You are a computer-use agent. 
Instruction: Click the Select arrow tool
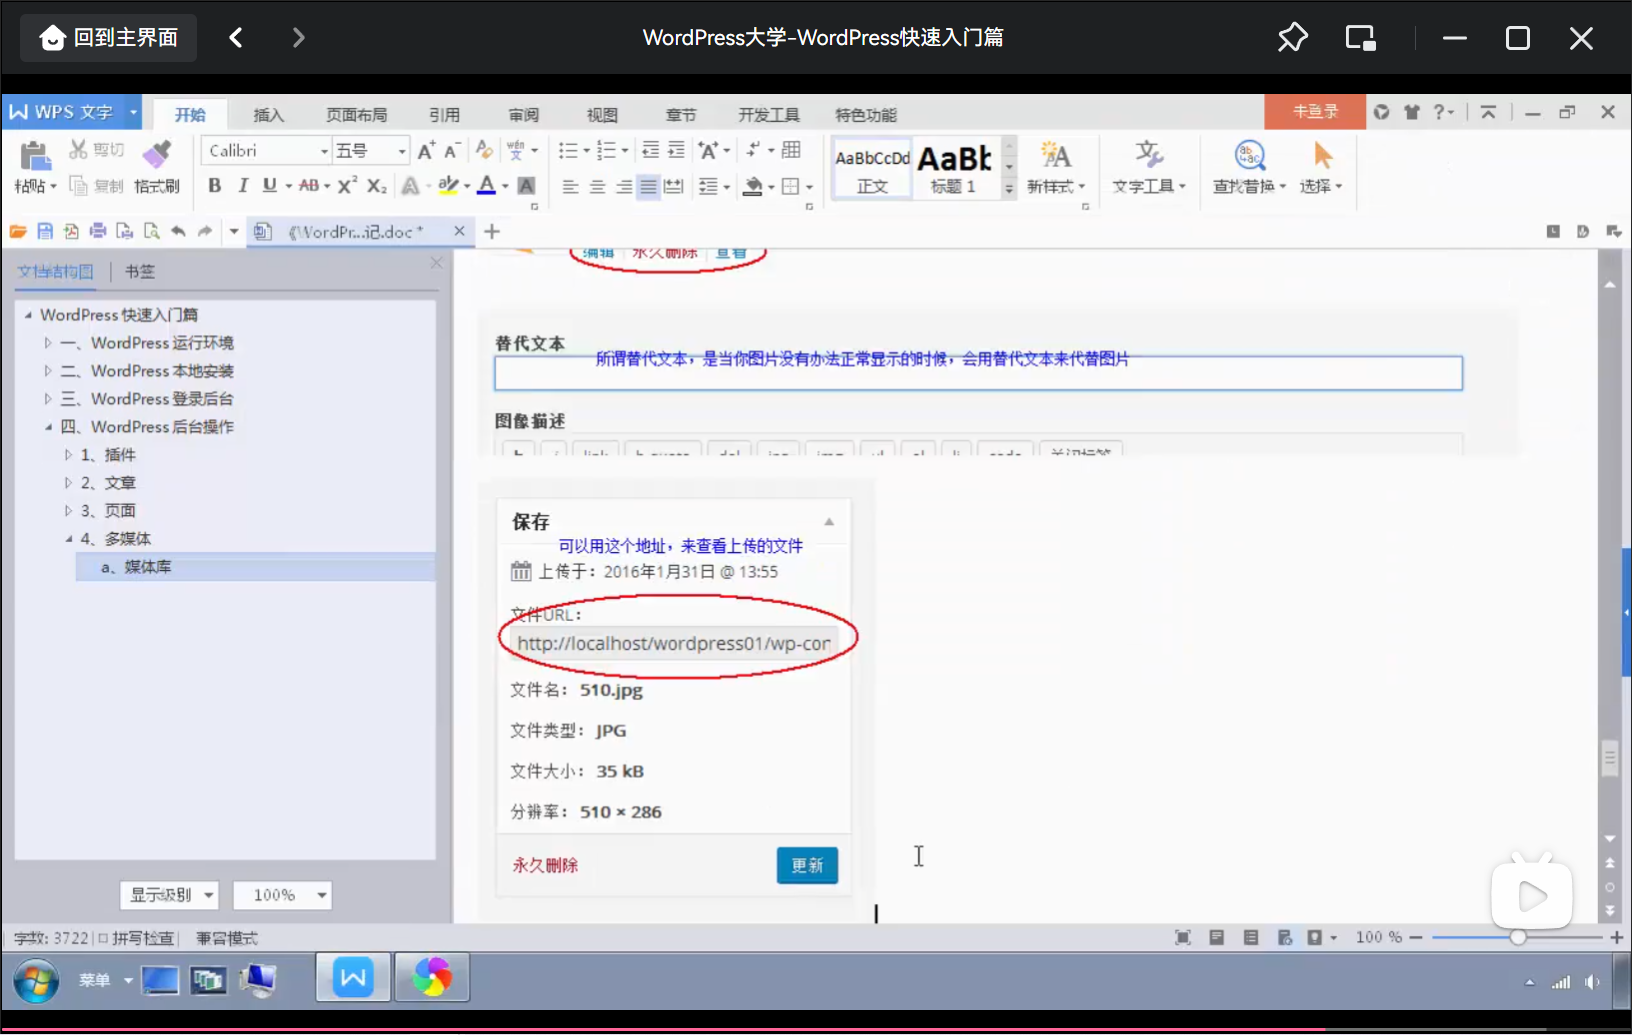pyautogui.click(x=1322, y=155)
